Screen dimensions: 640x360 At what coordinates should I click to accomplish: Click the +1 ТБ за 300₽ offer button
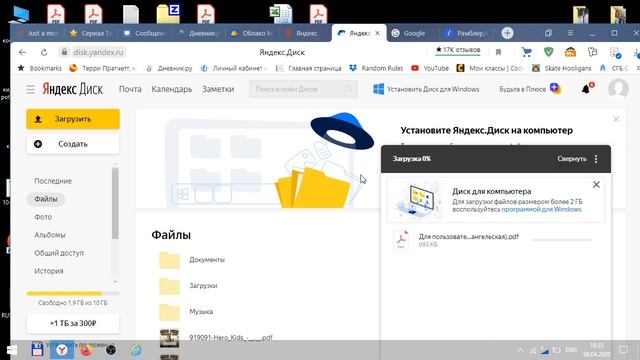(x=73, y=323)
